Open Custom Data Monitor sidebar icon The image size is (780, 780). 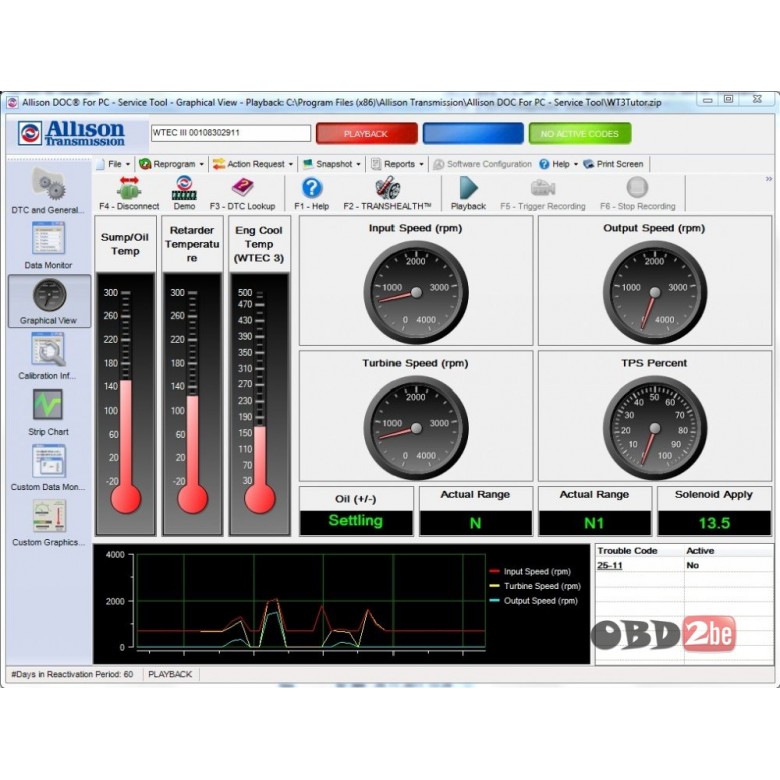48,461
